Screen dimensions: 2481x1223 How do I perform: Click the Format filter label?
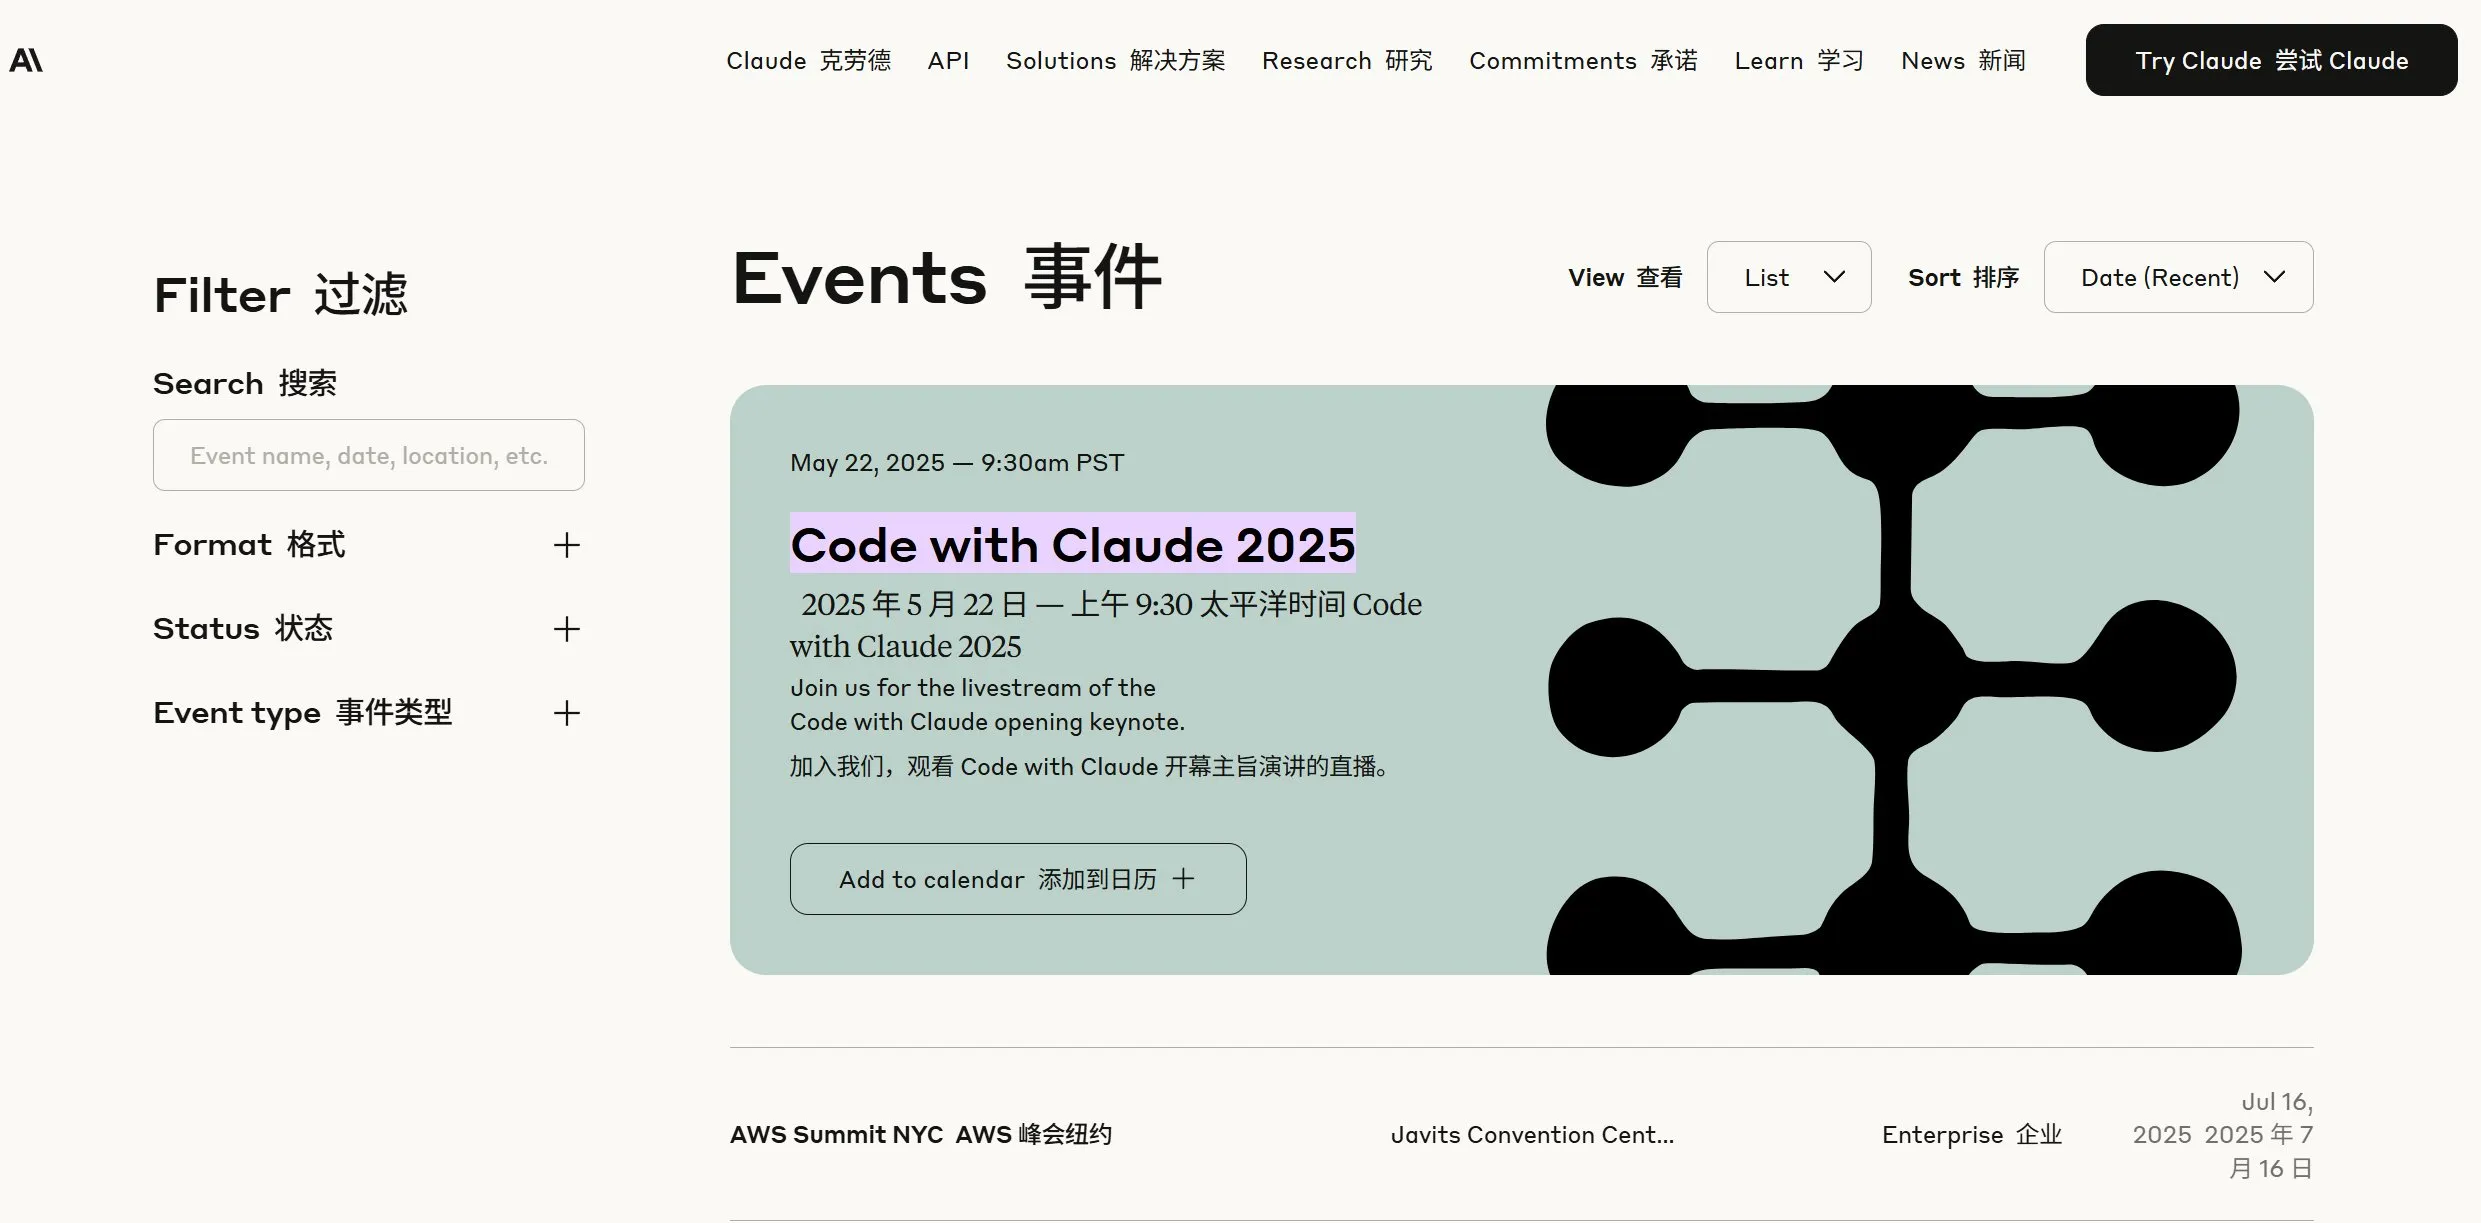click(249, 545)
